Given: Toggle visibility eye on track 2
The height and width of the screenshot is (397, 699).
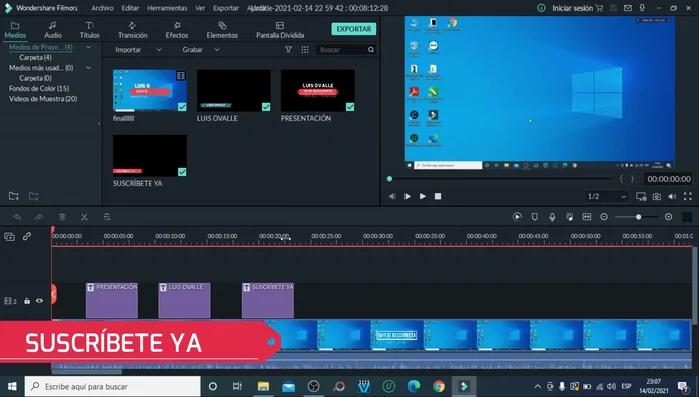Looking at the screenshot, I should point(39,301).
